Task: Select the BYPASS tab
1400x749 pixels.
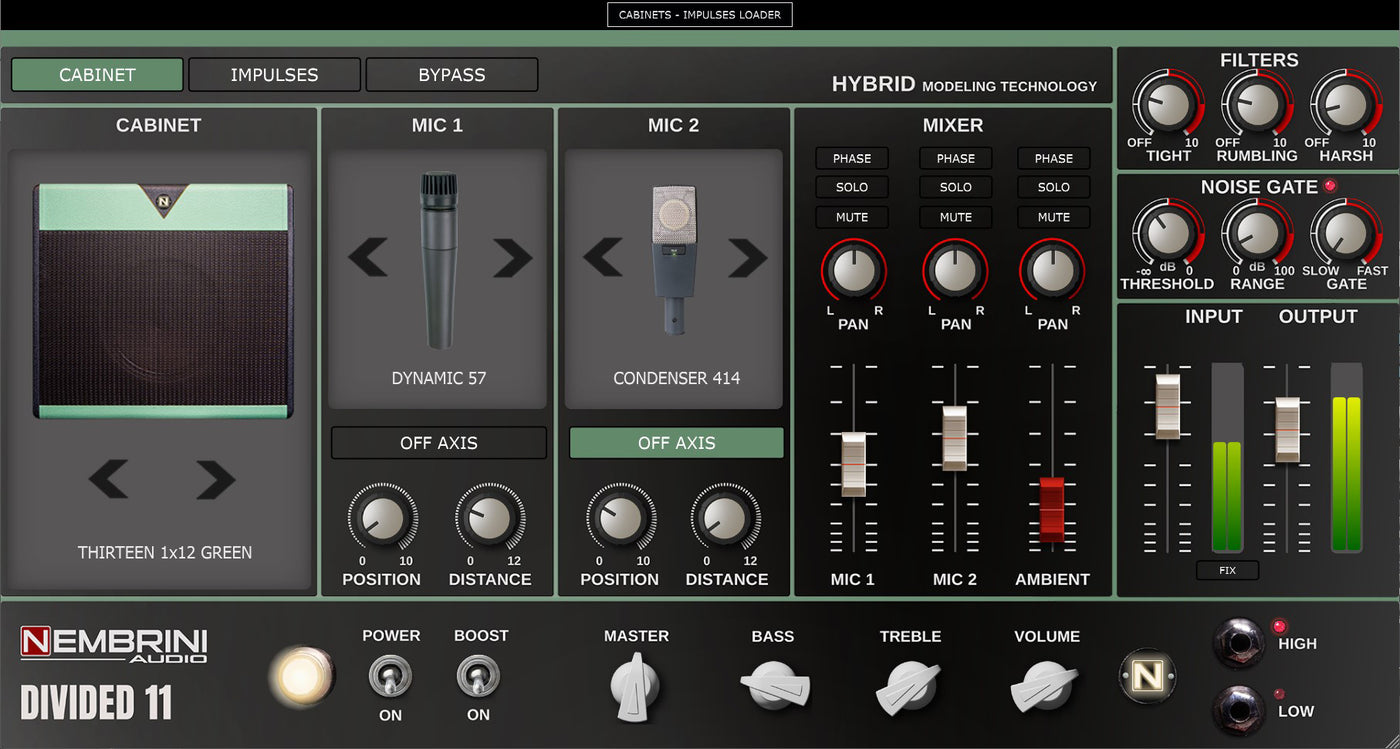Action: tap(452, 75)
